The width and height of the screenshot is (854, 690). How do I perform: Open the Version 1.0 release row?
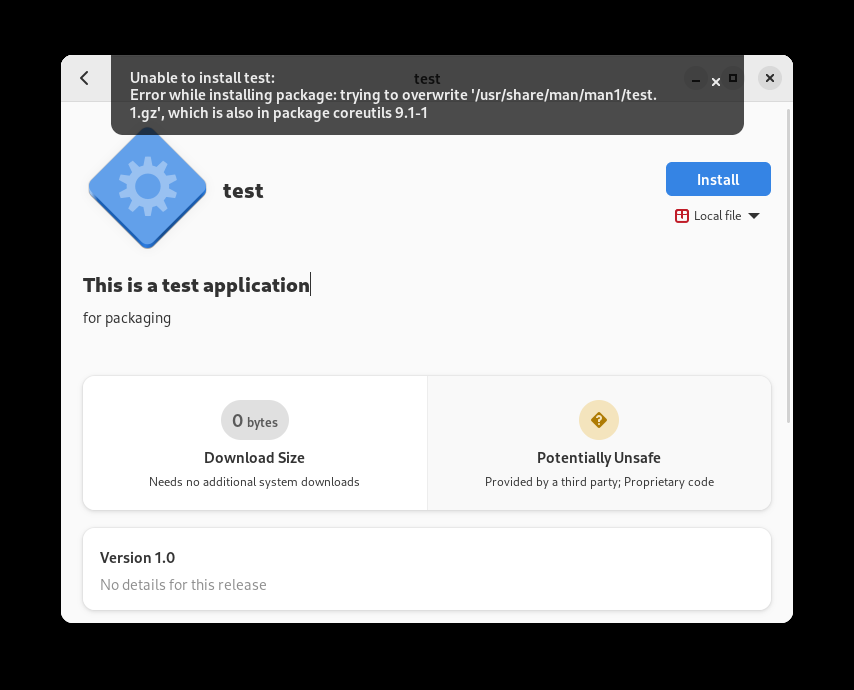tap(427, 569)
